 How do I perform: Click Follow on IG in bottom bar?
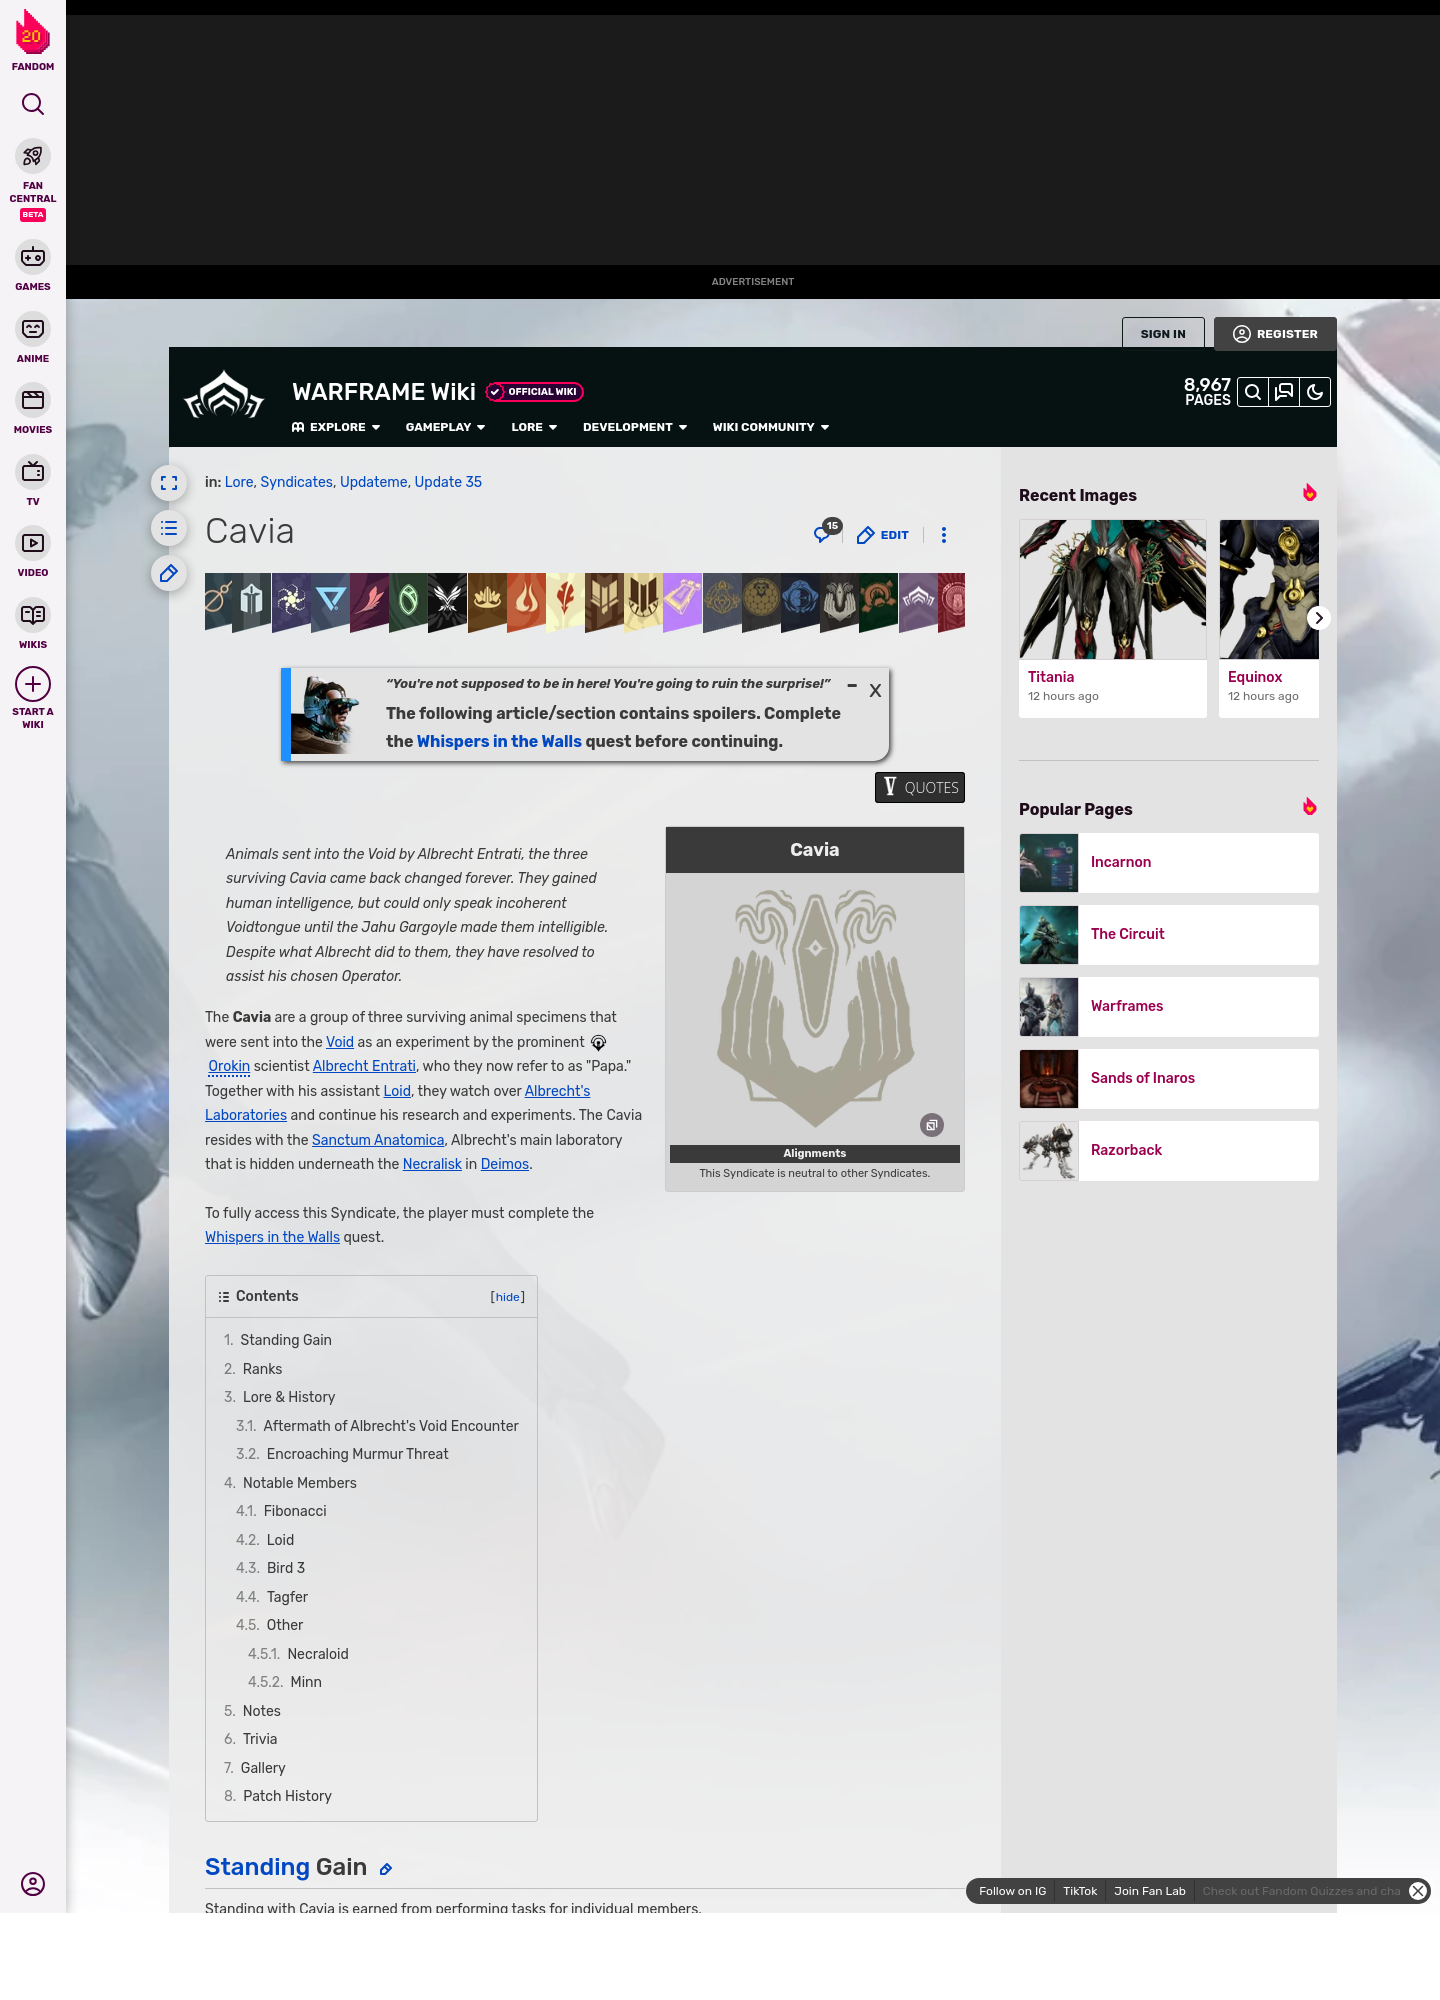click(x=1012, y=1891)
